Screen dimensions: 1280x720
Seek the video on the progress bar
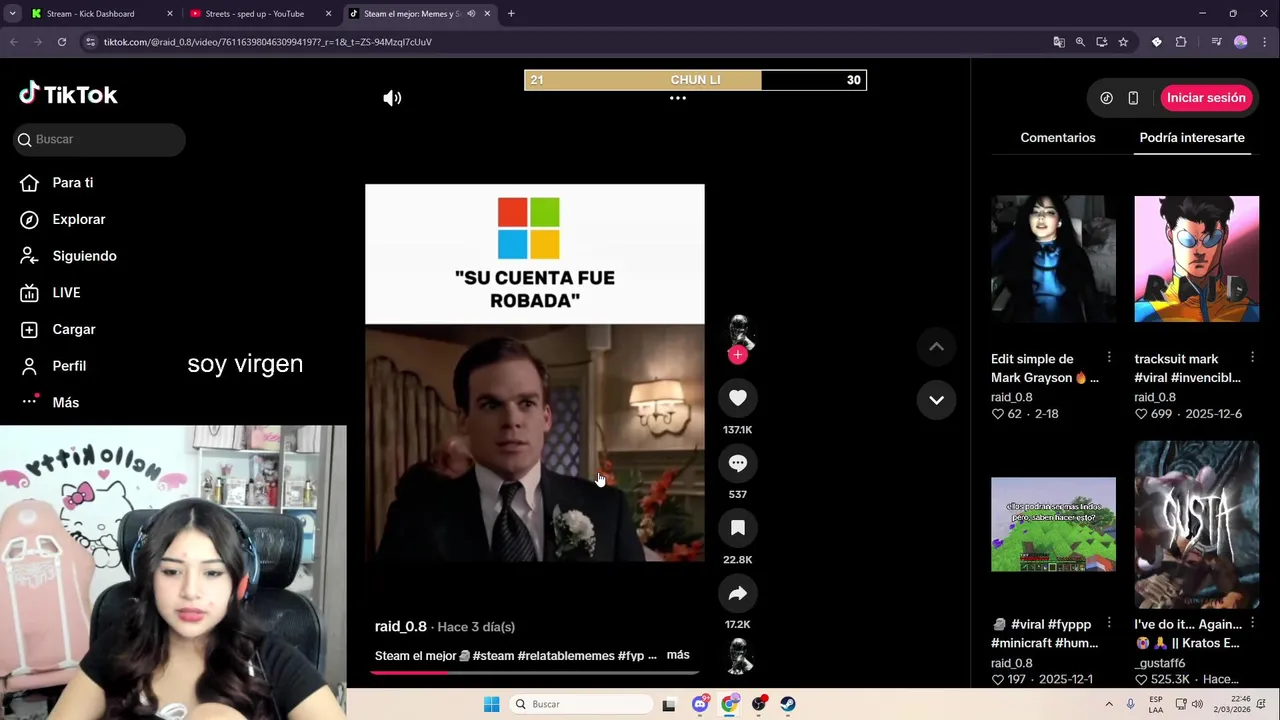tap(535, 672)
